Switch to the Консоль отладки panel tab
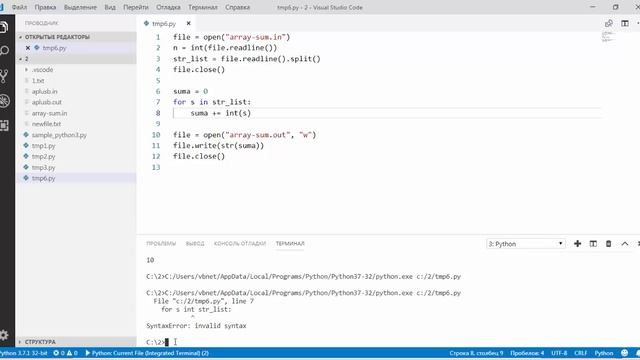The image size is (640, 360). click(x=240, y=244)
